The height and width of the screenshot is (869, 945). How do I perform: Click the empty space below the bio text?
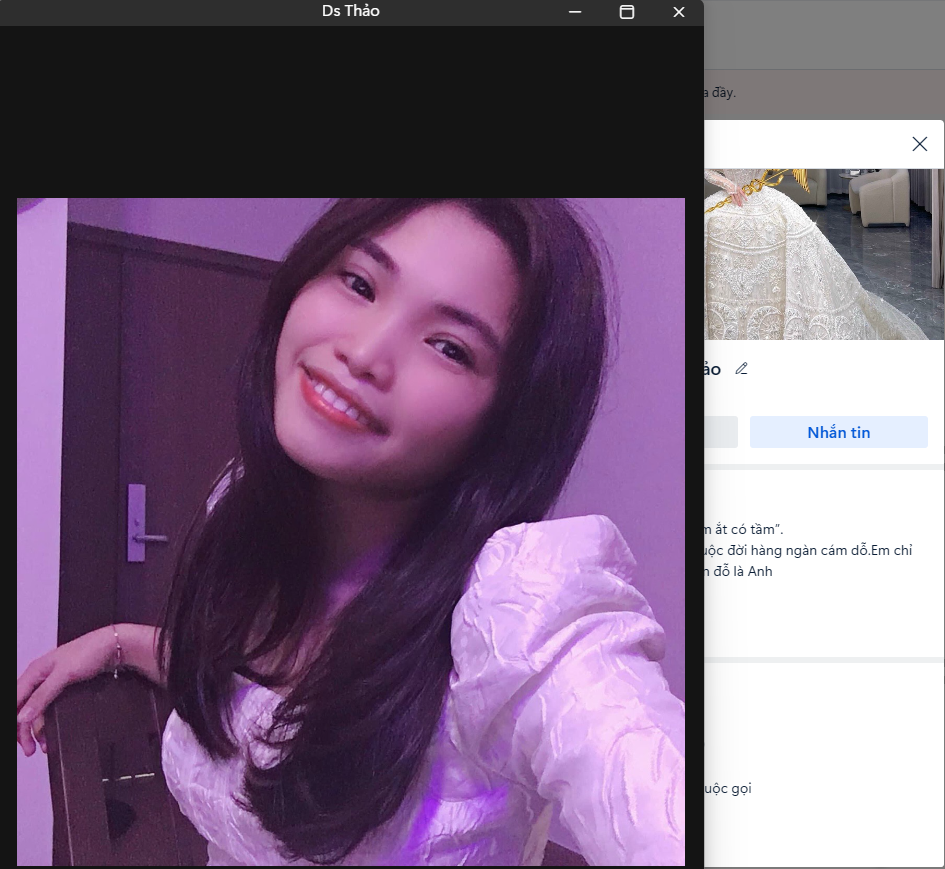[820, 620]
